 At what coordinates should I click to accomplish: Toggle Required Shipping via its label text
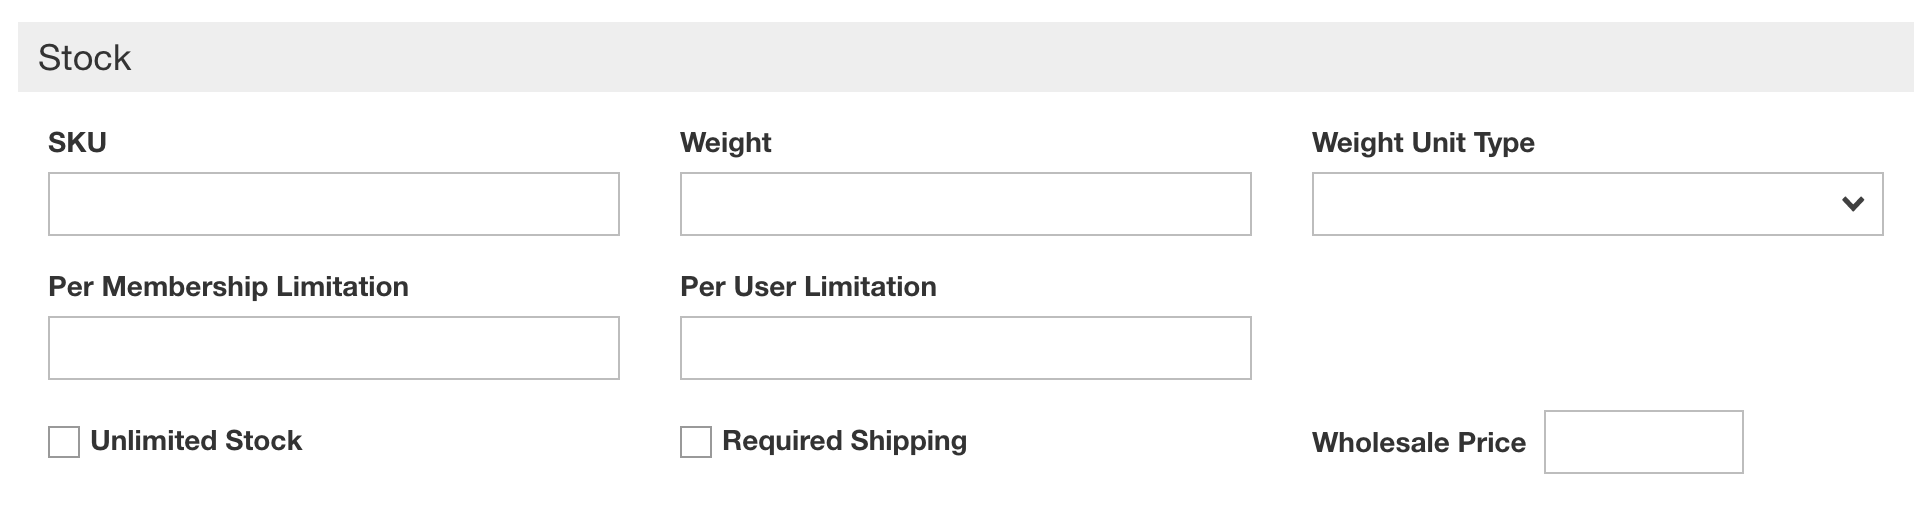844,441
